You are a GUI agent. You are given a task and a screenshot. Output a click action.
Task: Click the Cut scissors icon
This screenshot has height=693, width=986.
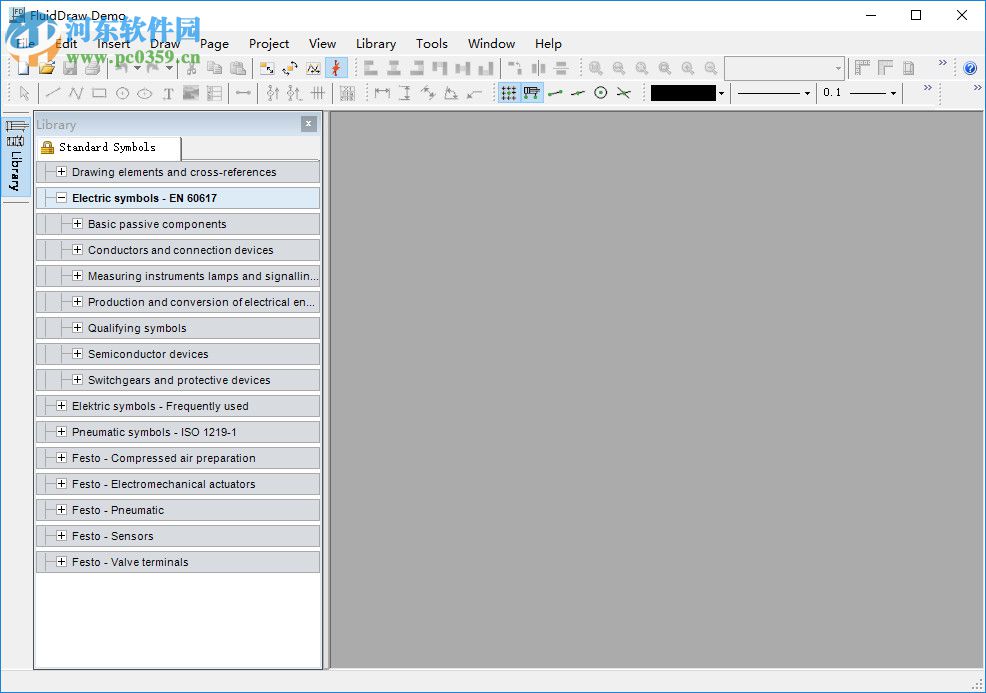click(190, 68)
